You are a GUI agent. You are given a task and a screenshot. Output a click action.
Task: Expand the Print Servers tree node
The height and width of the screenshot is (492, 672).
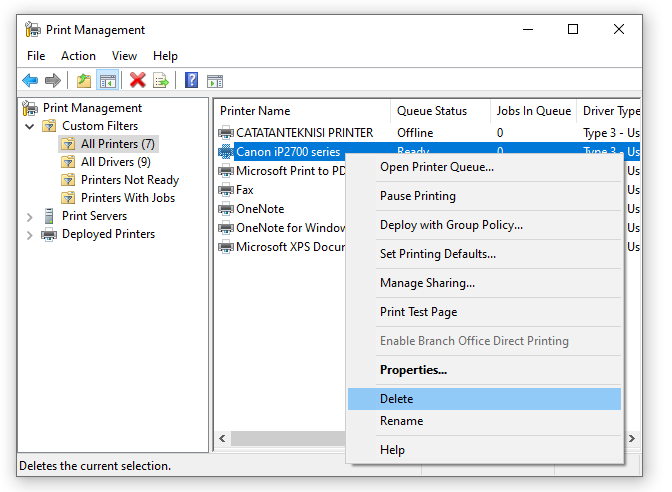(30, 216)
